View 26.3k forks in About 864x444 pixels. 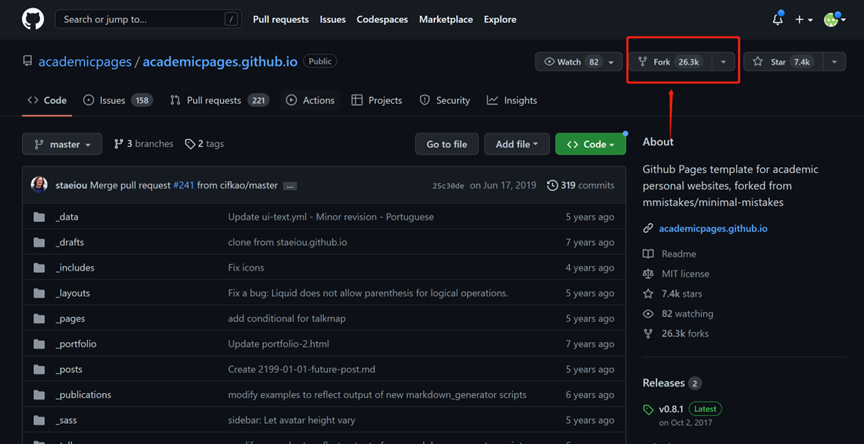676,333
